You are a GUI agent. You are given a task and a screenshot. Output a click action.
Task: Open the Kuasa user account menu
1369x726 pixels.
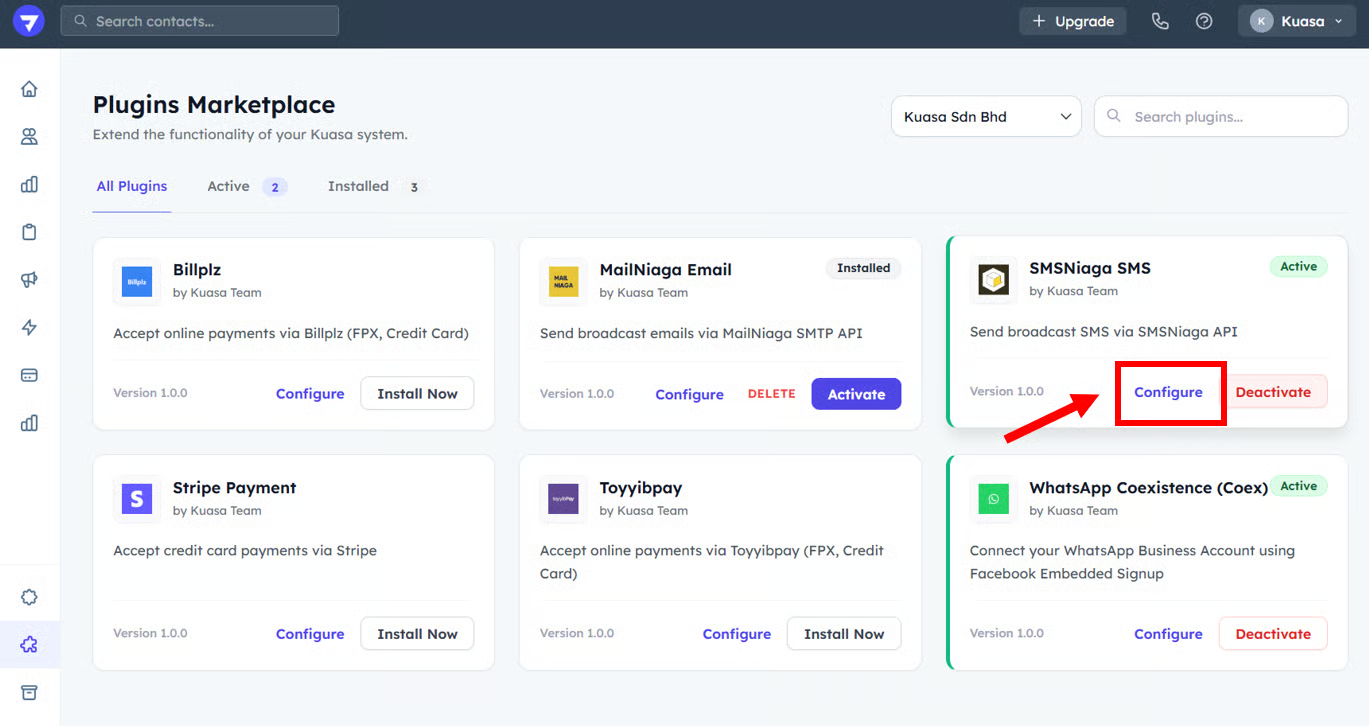point(1296,21)
